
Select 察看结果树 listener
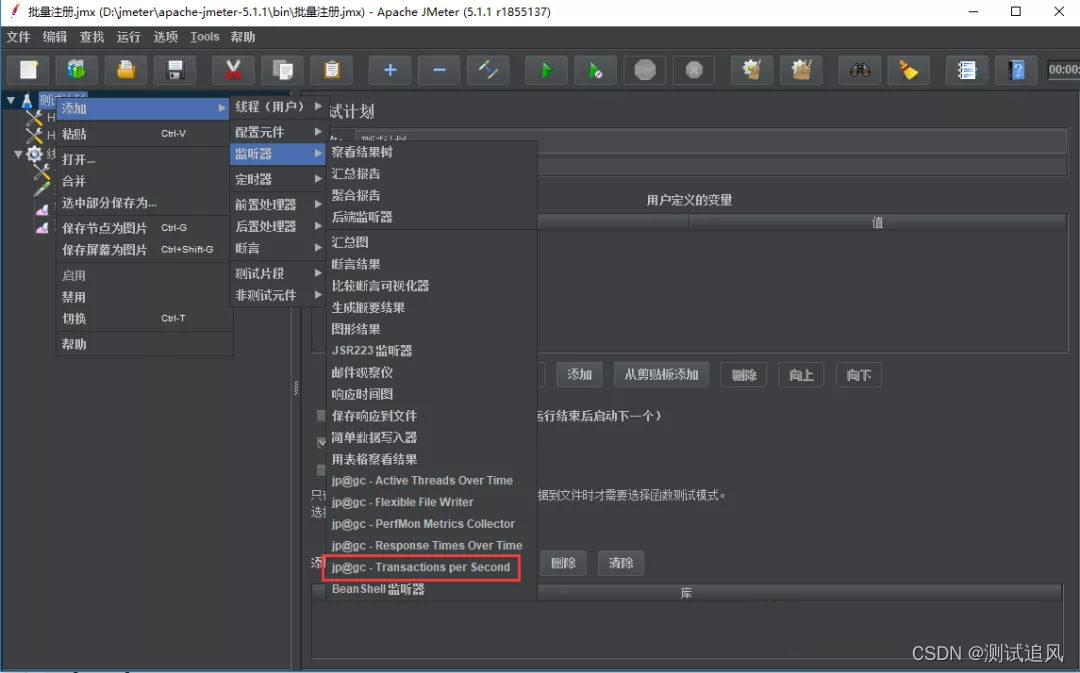click(431, 152)
